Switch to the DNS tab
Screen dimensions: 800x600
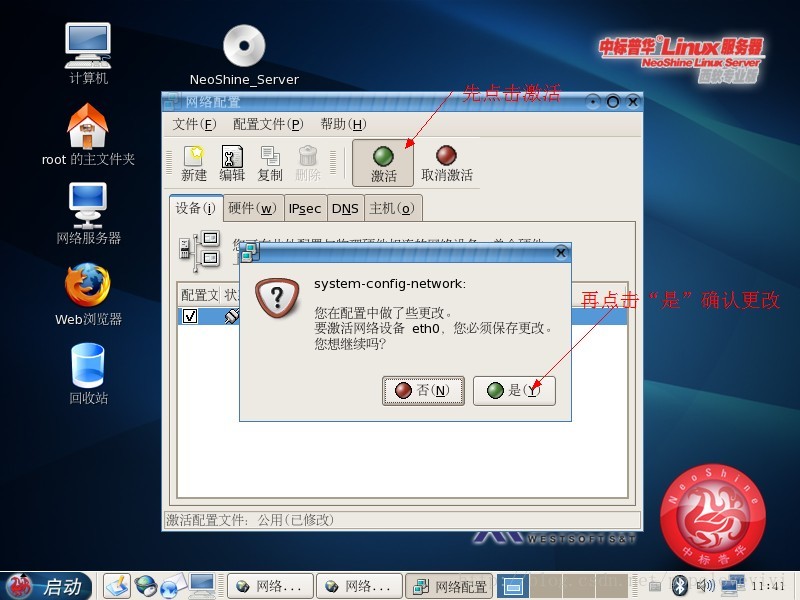(345, 208)
